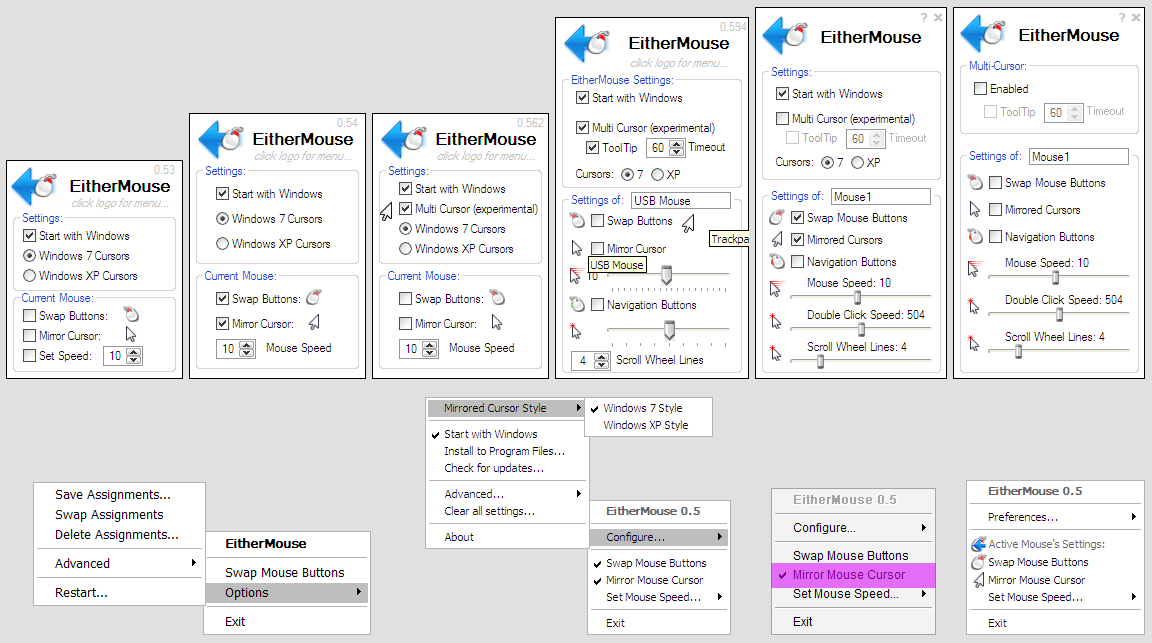Click the magenta highlighted Mirror Mouse Cursor item
The height and width of the screenshot is (643, 1152).
(x=848, y=575)
